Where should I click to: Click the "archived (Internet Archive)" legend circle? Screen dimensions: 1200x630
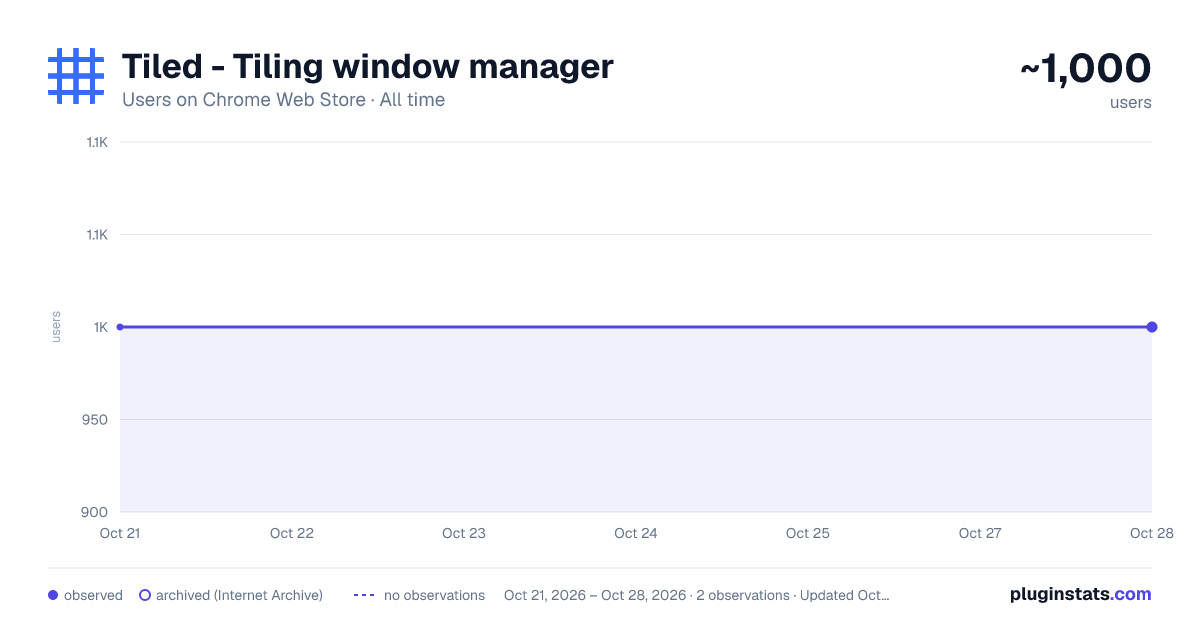pos(145,595)
